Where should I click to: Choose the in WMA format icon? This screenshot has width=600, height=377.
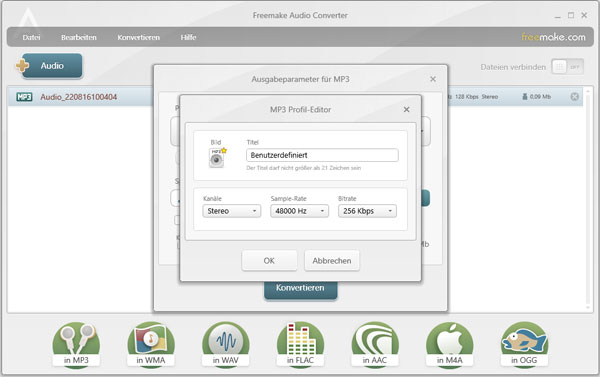click(x=151, y=345)
